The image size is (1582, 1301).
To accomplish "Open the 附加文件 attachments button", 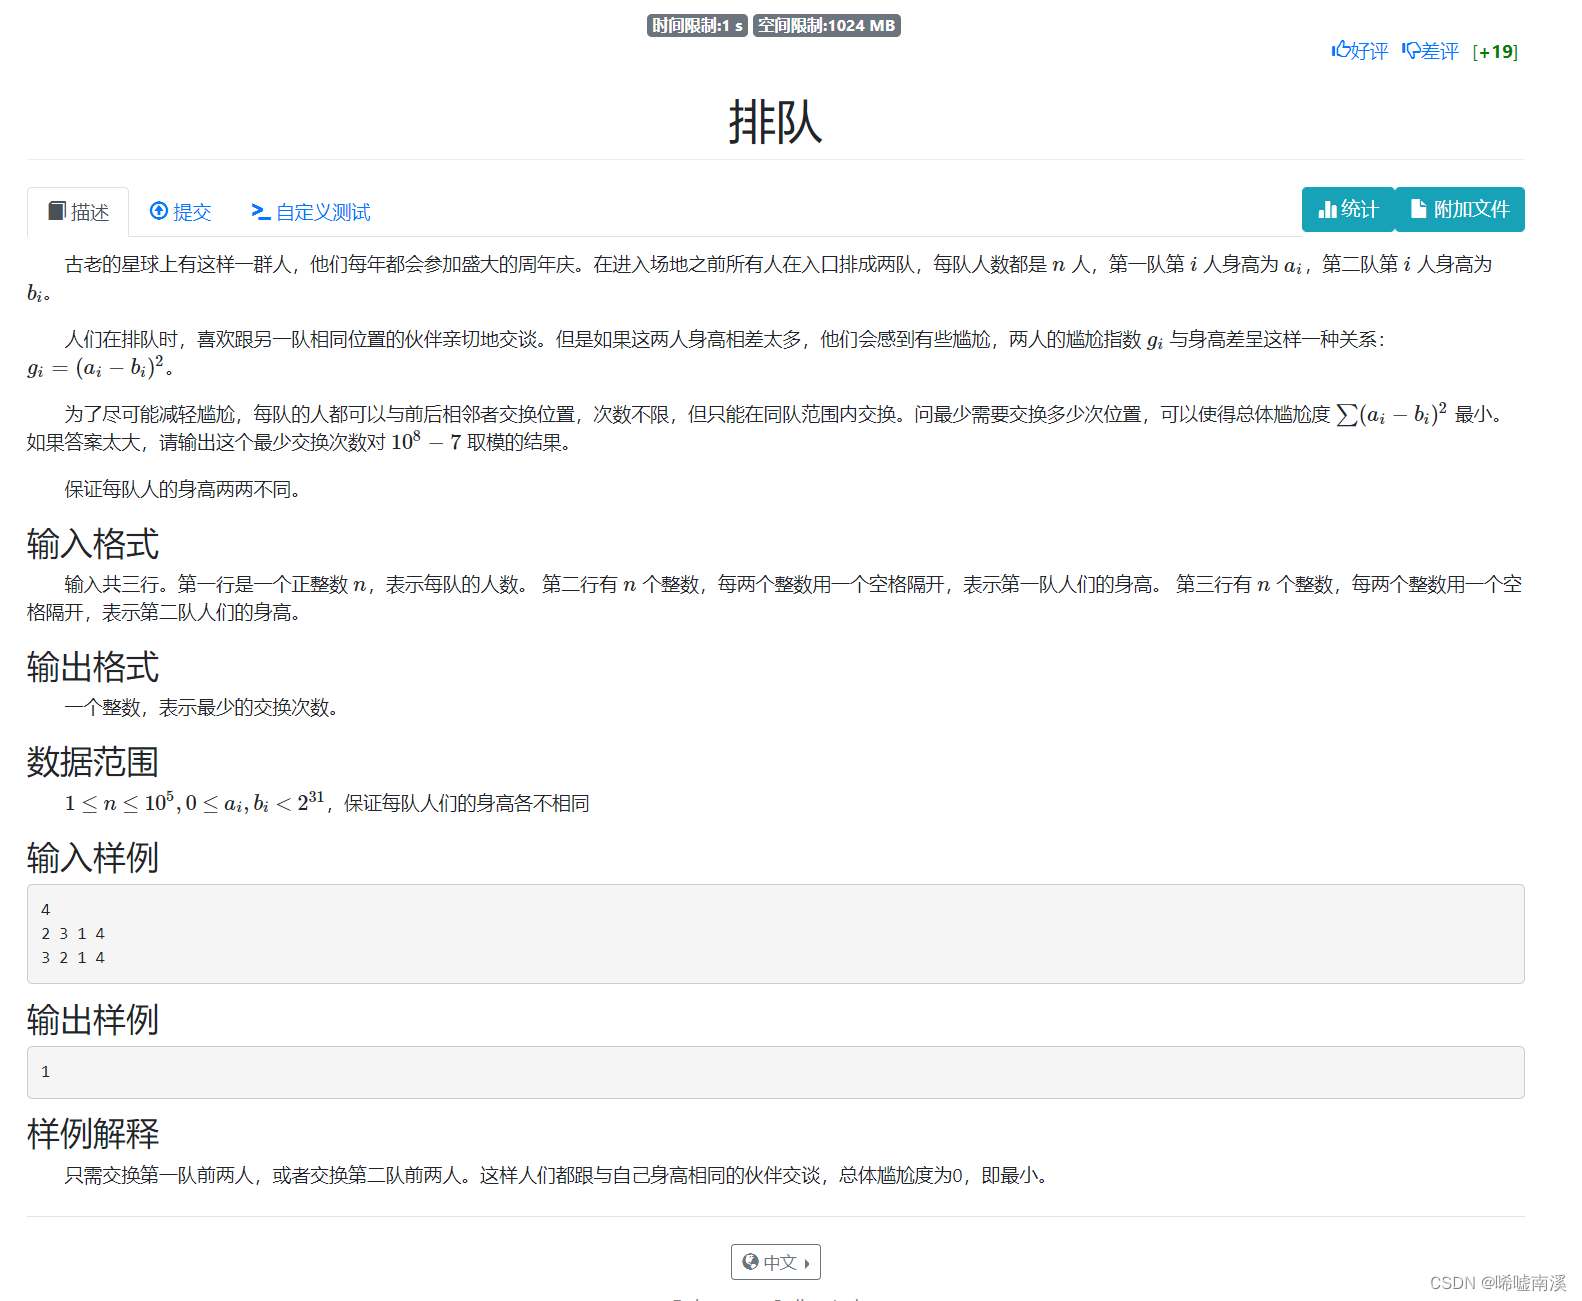I will point(1460,209).
